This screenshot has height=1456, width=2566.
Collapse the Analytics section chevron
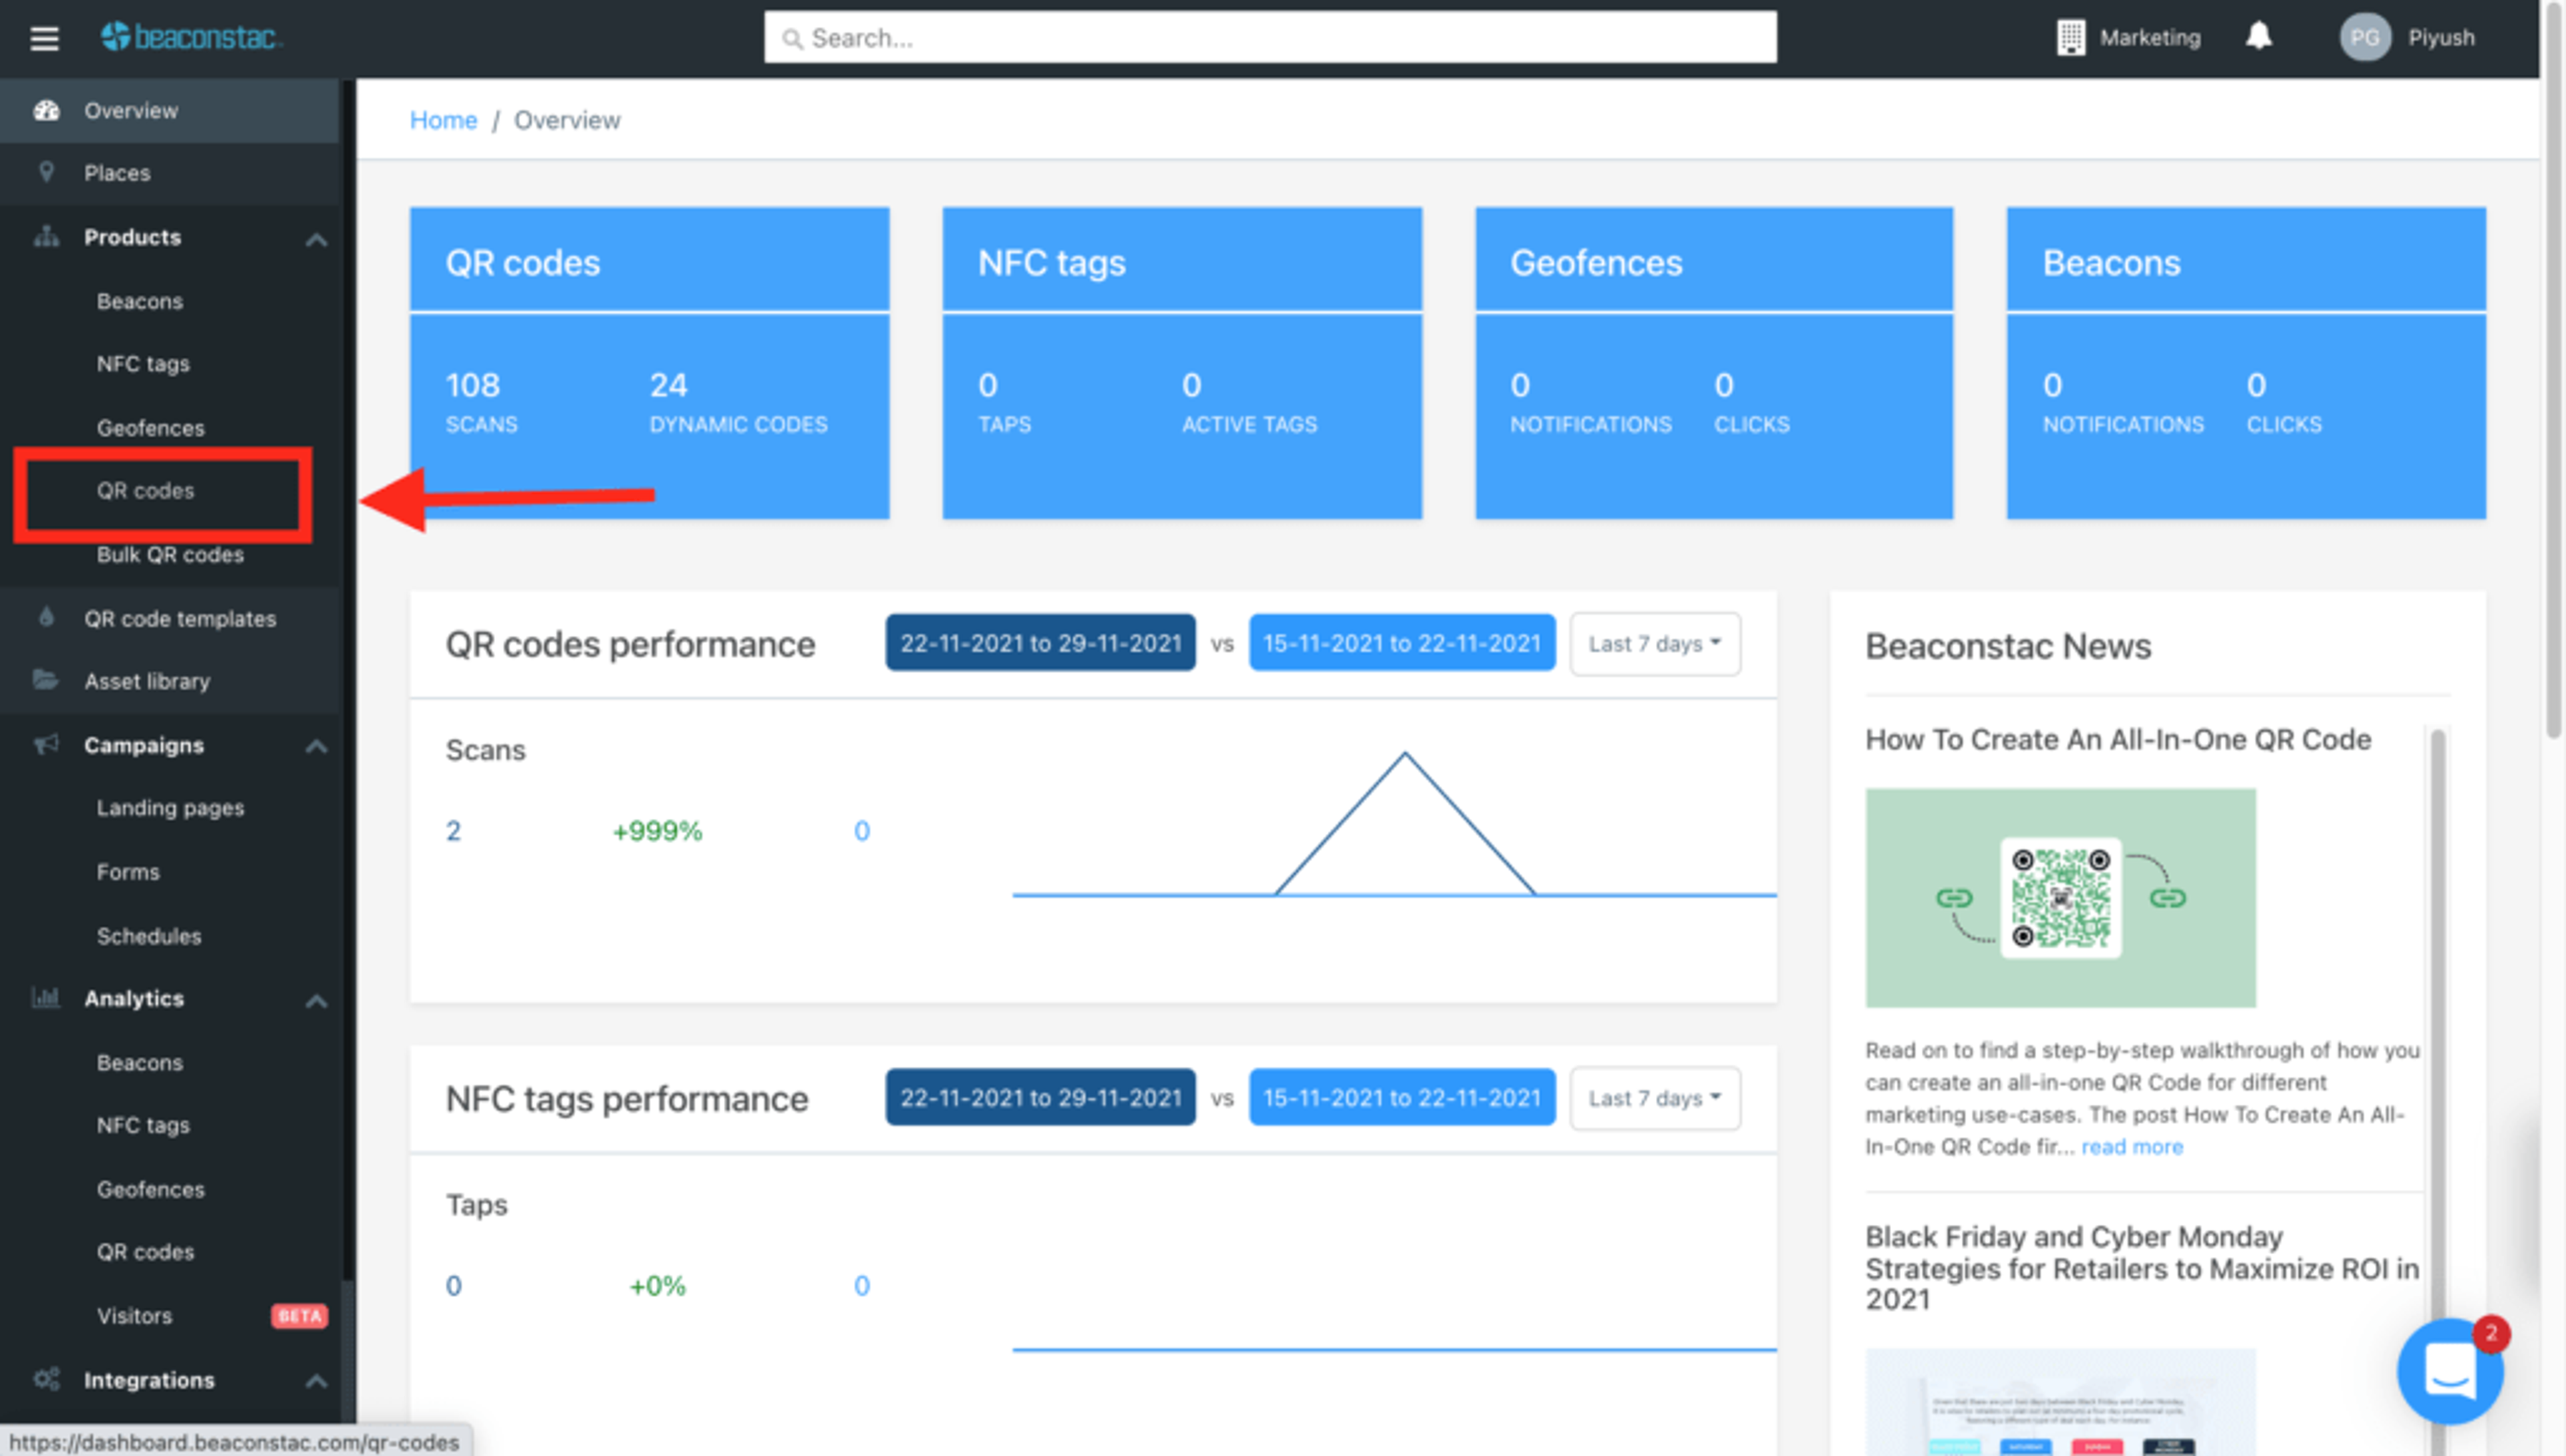pos(316,1000)
